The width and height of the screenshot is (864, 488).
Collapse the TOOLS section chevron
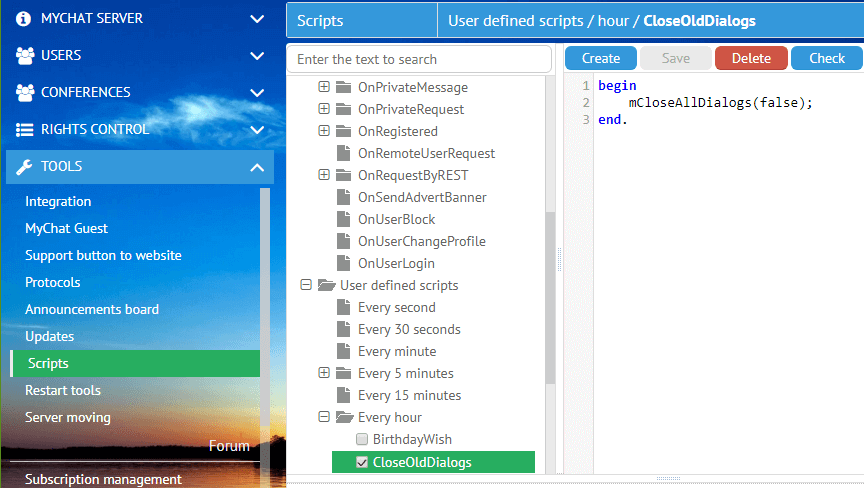(x=257, y=167)
